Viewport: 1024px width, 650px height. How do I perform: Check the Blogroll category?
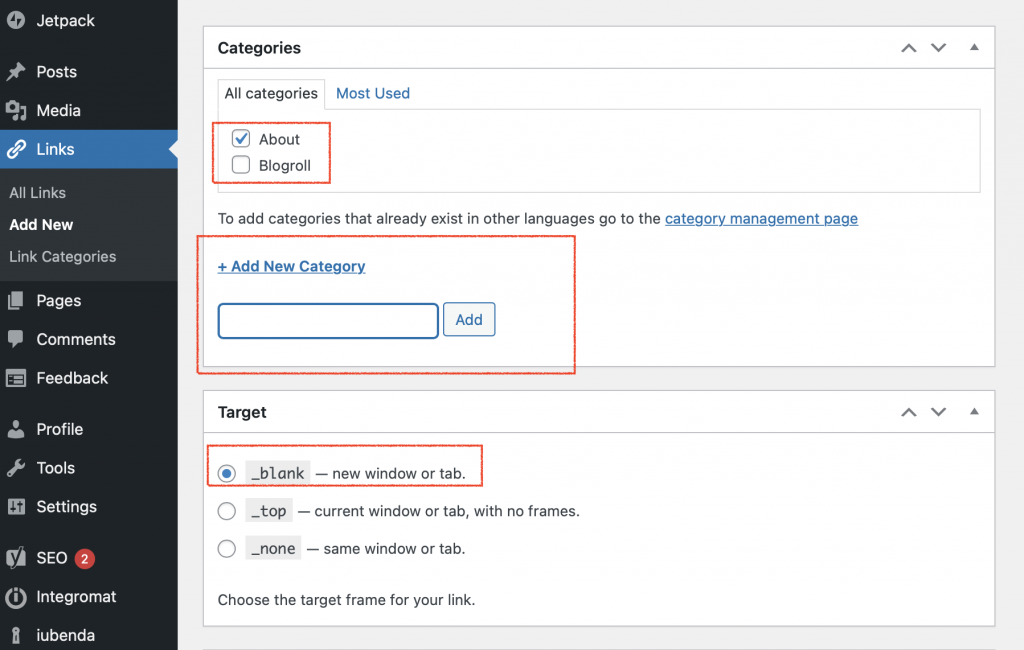tap(239, 164)
